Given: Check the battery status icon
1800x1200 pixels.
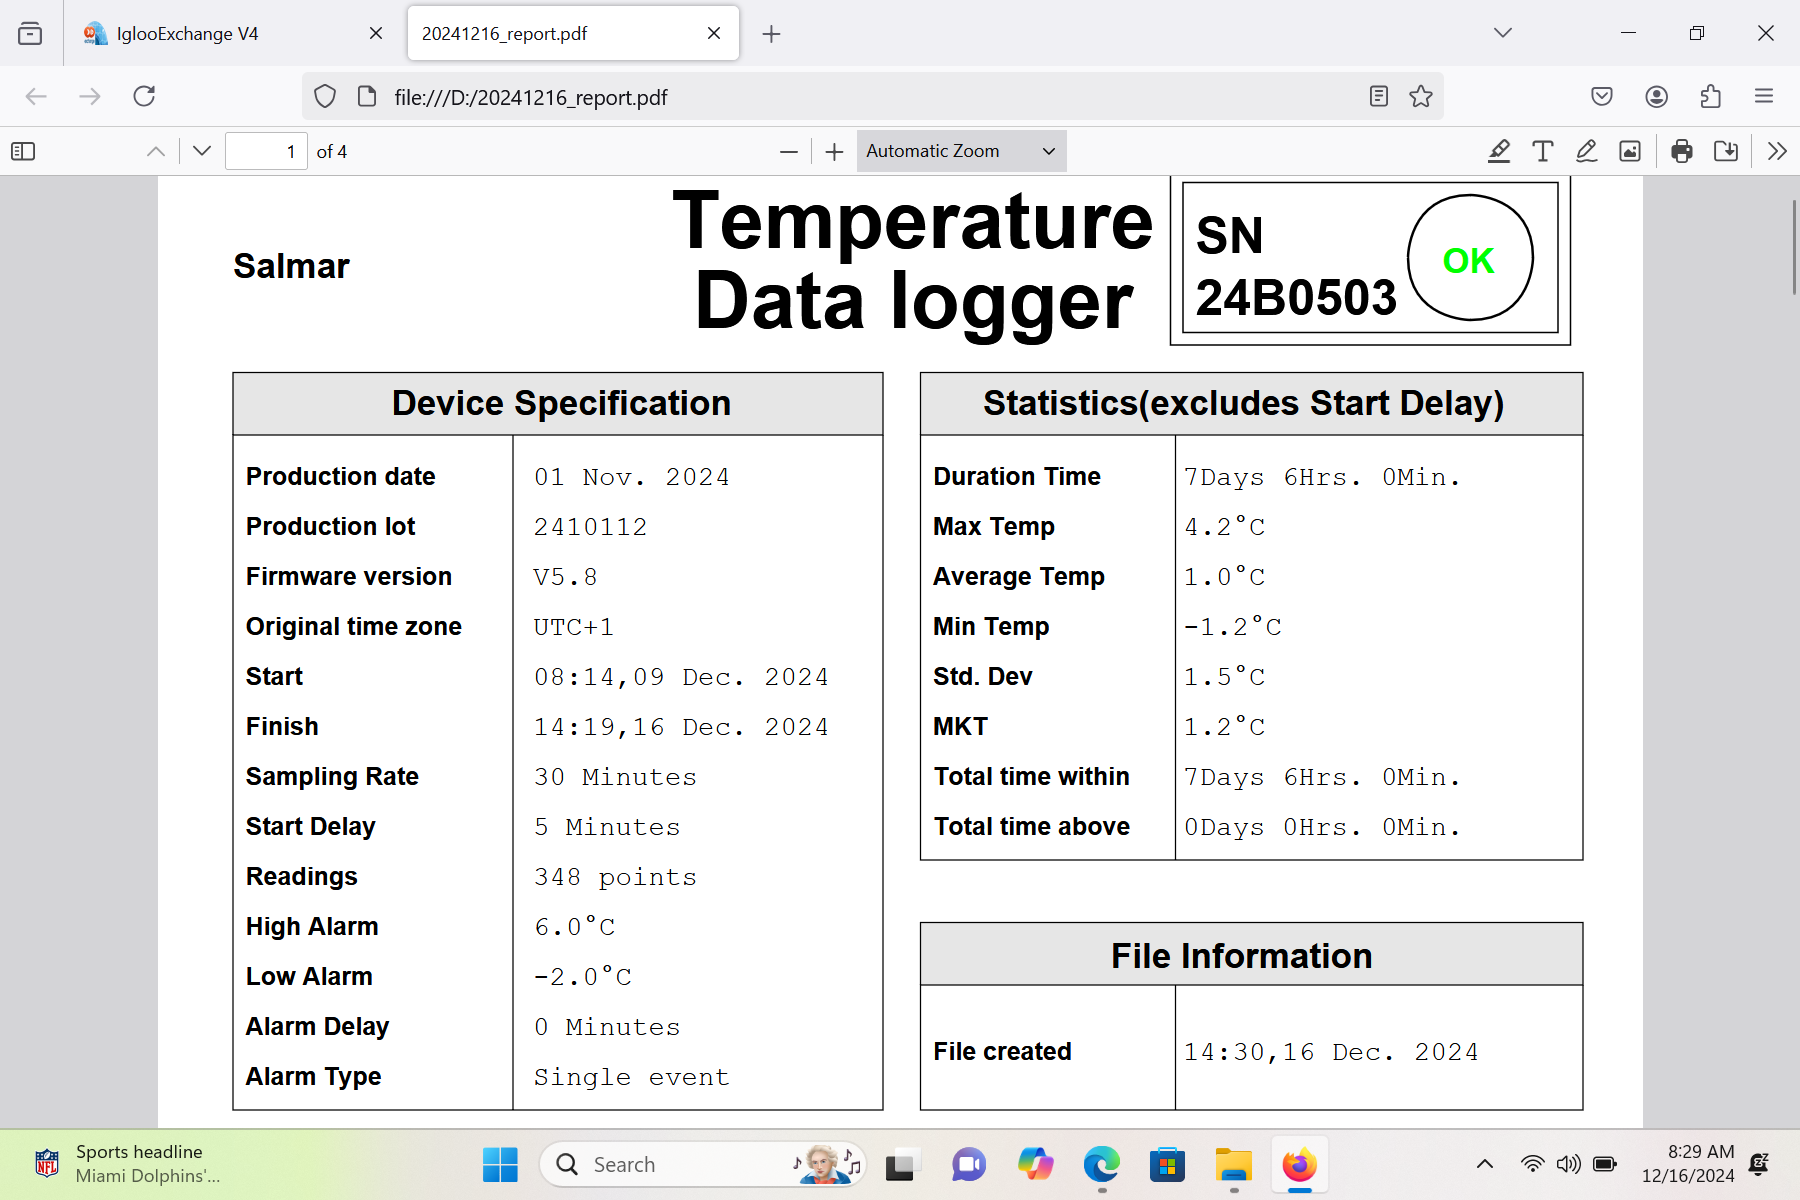Looking at the screenshot, I should 1605,1164.
